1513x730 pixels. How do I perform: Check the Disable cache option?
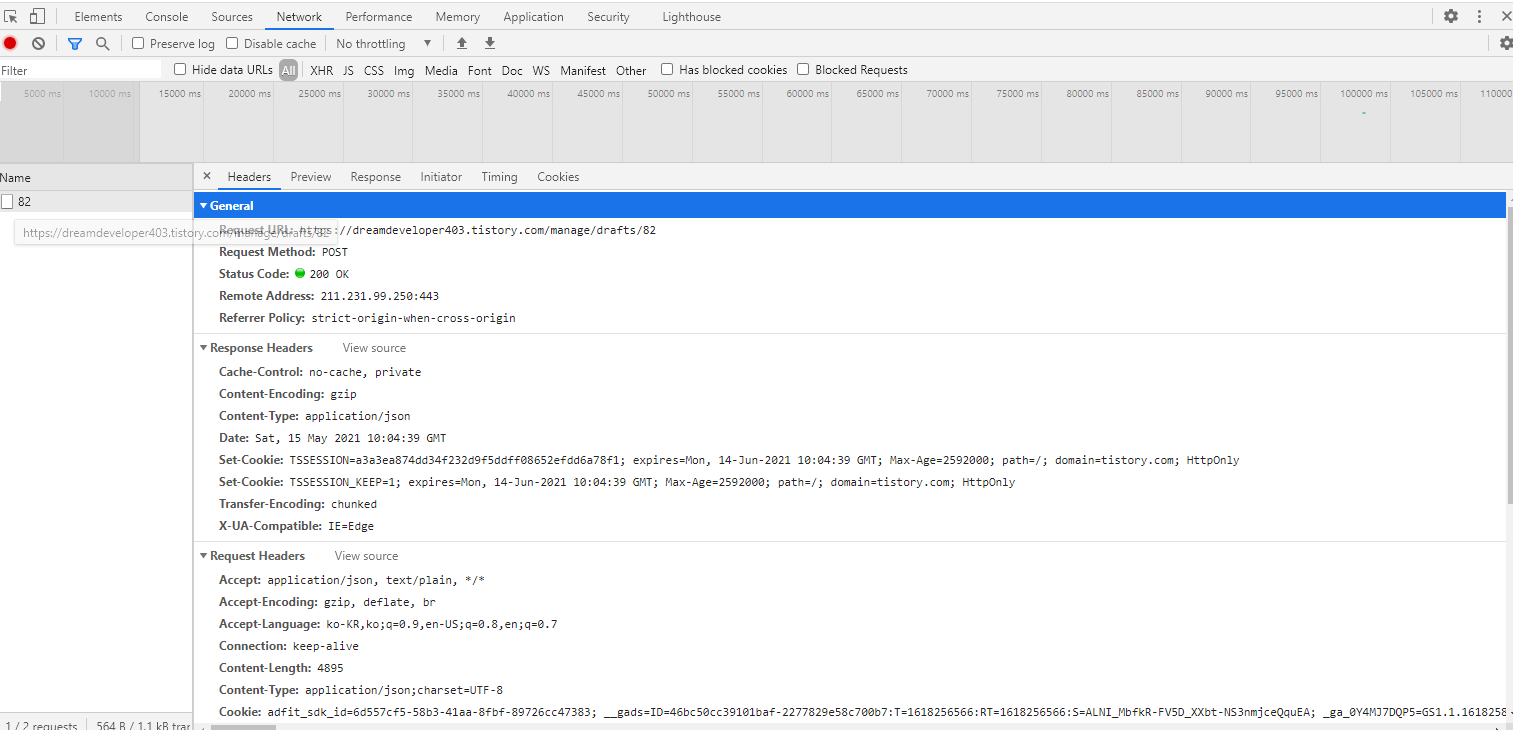(232, 43)
